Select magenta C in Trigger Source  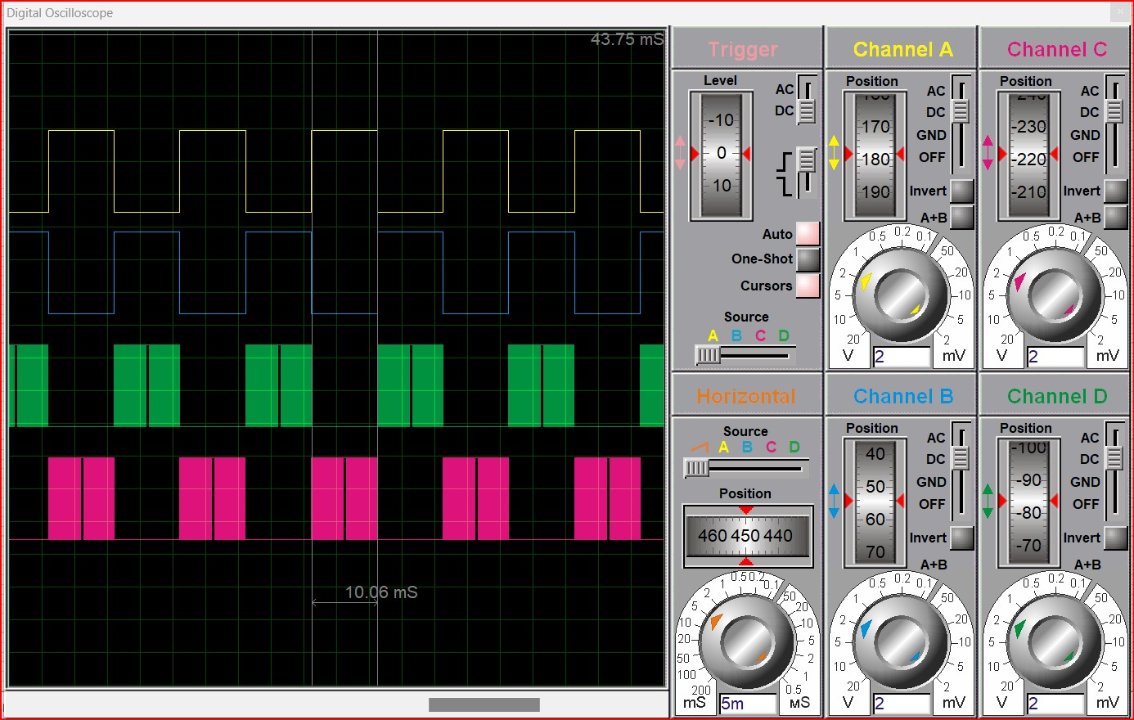[x=760, y=335]
